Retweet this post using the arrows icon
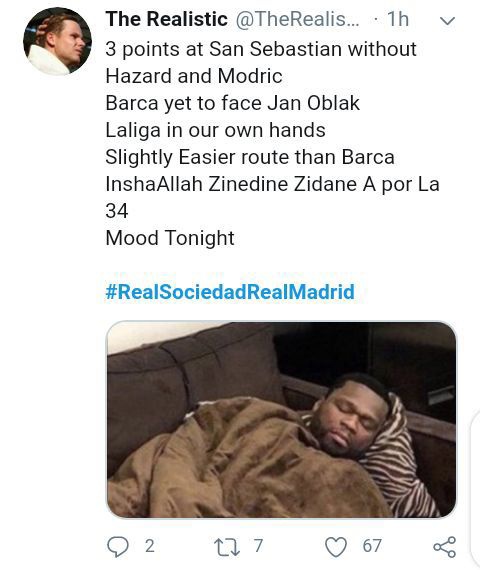 [227, 547]
